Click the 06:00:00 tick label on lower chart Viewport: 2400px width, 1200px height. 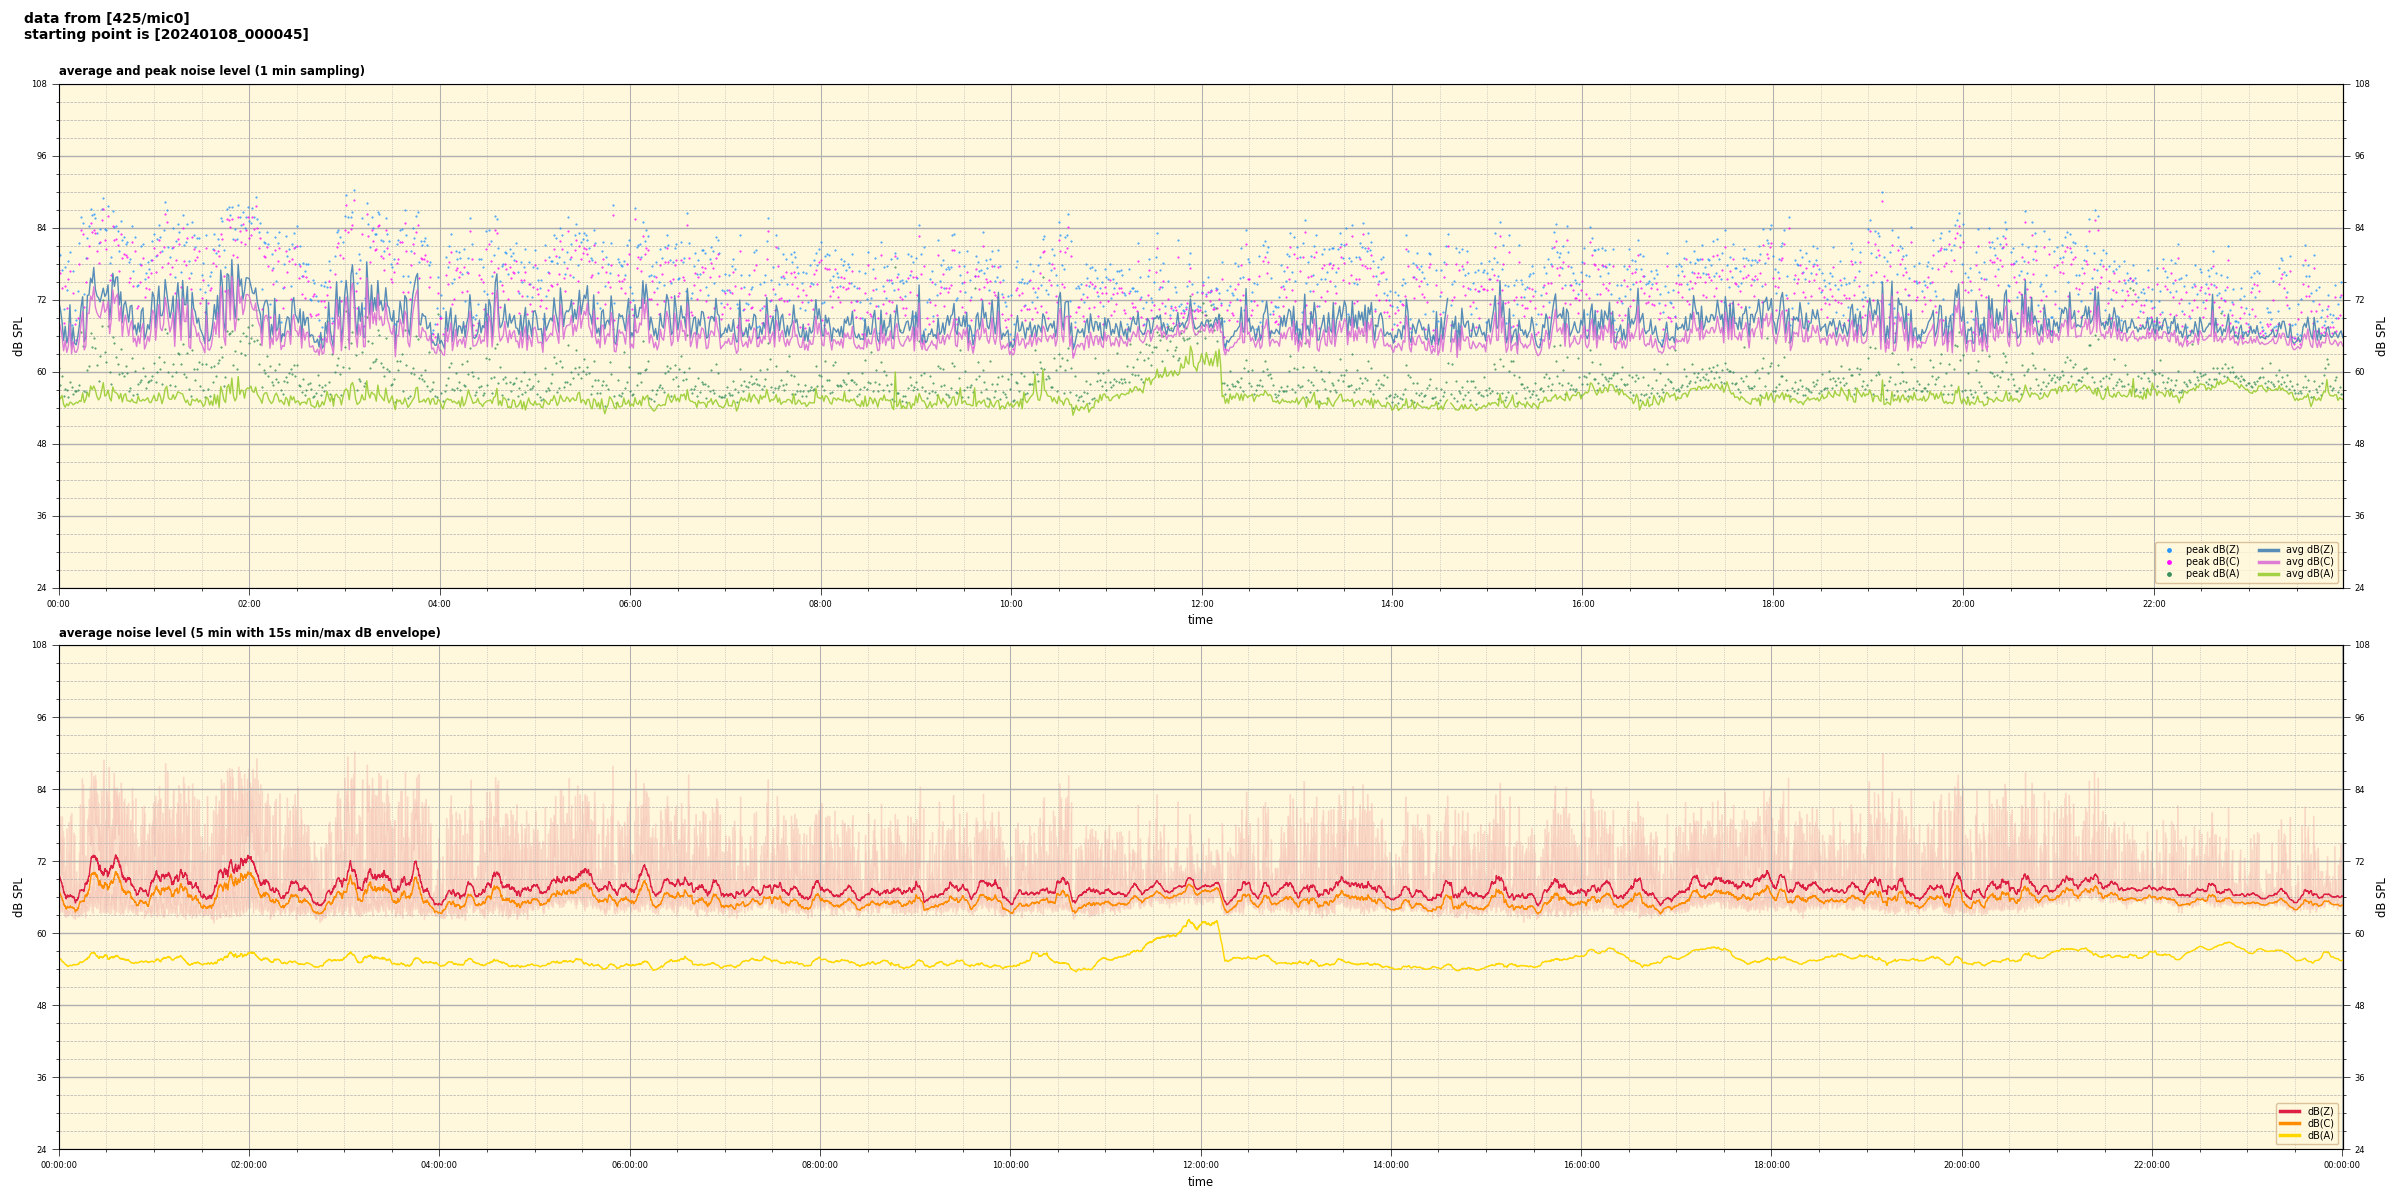[629, 1165]
